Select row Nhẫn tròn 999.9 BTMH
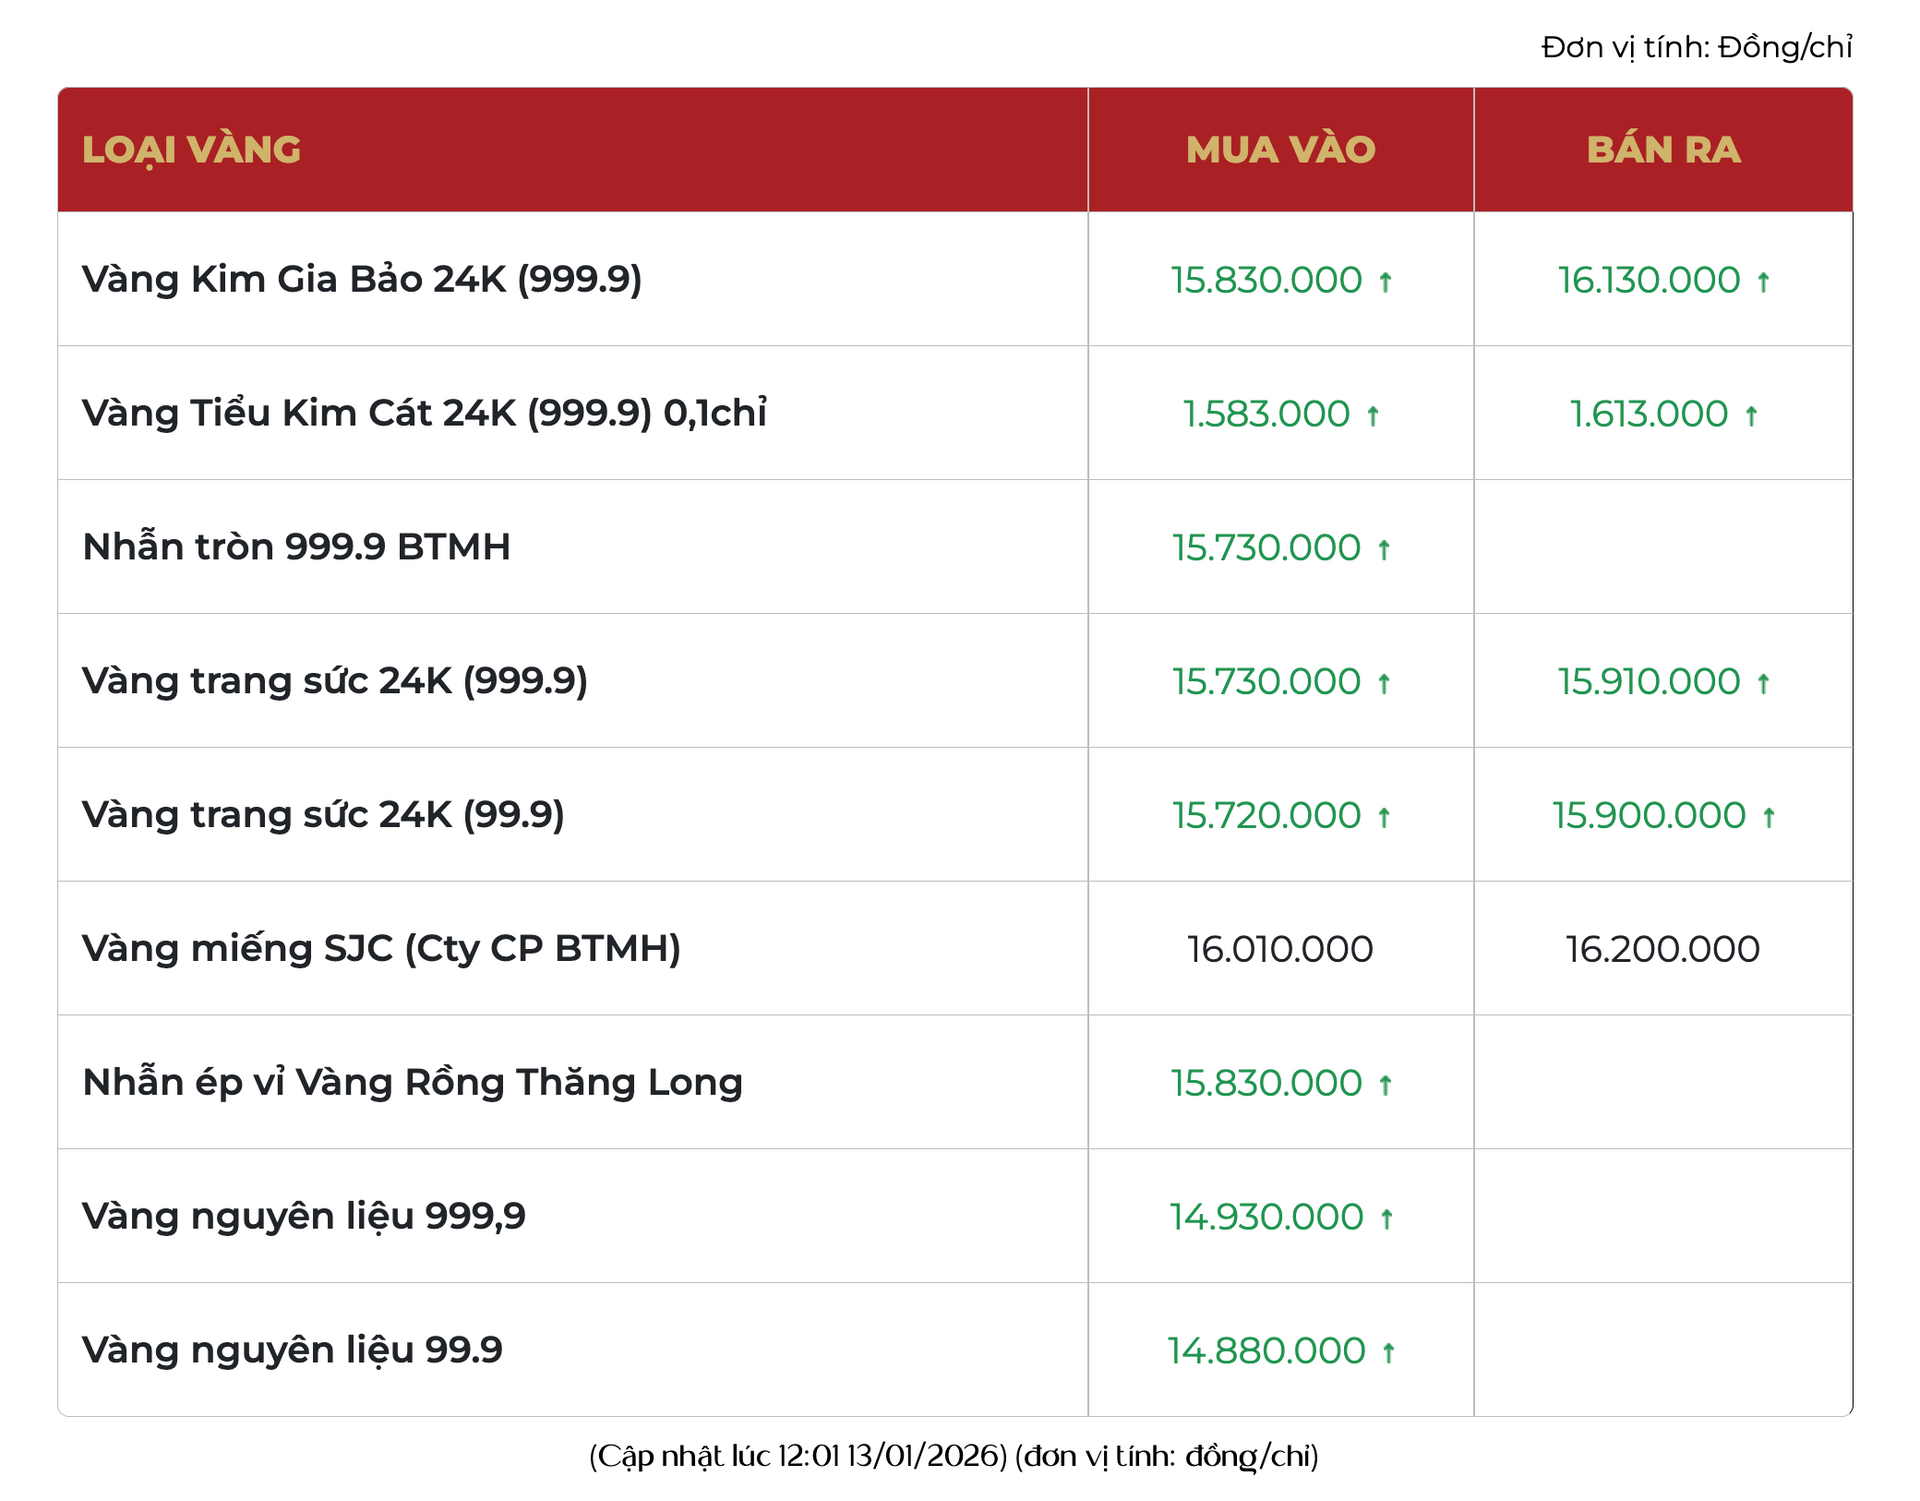Screen dimensions: 1920x1501 coord(955,547)
